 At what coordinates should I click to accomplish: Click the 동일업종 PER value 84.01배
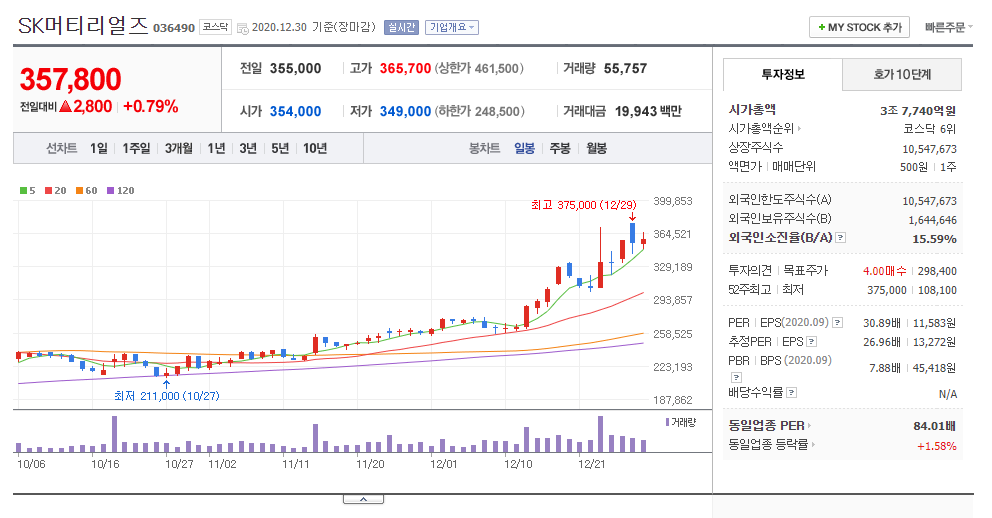(x=934, y=426)
